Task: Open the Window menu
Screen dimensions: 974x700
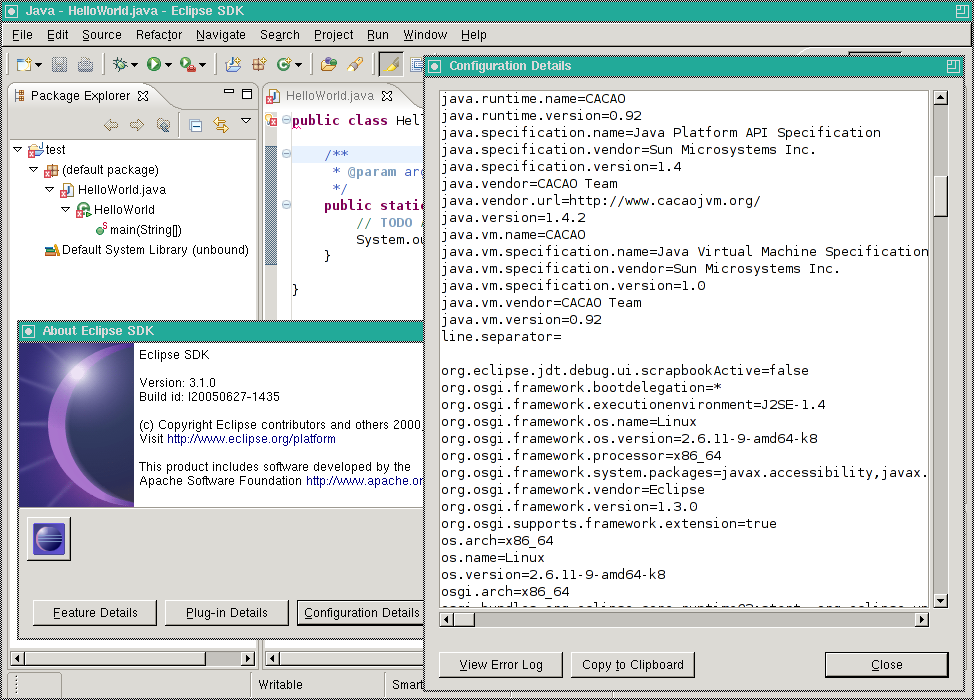Action: point(425,35)
